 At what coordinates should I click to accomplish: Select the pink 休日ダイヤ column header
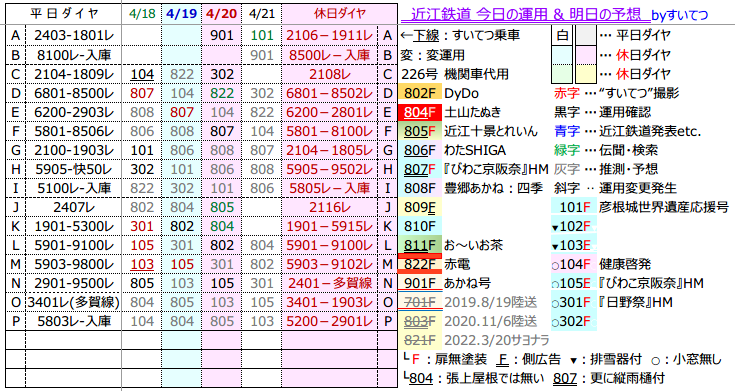pos(339,14)
